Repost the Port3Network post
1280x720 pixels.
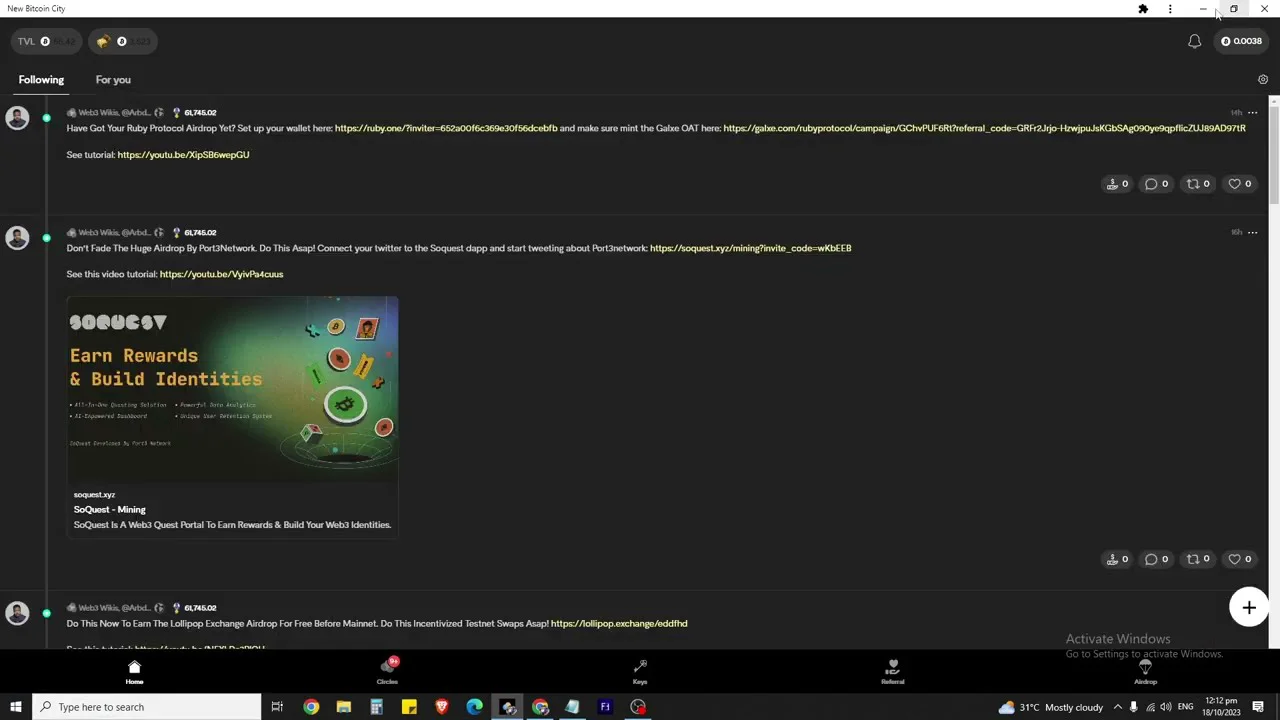click(x=1198, y=559)
